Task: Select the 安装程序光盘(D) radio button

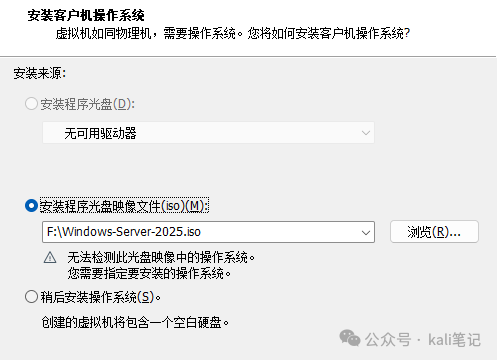Action: coord(31,104)
